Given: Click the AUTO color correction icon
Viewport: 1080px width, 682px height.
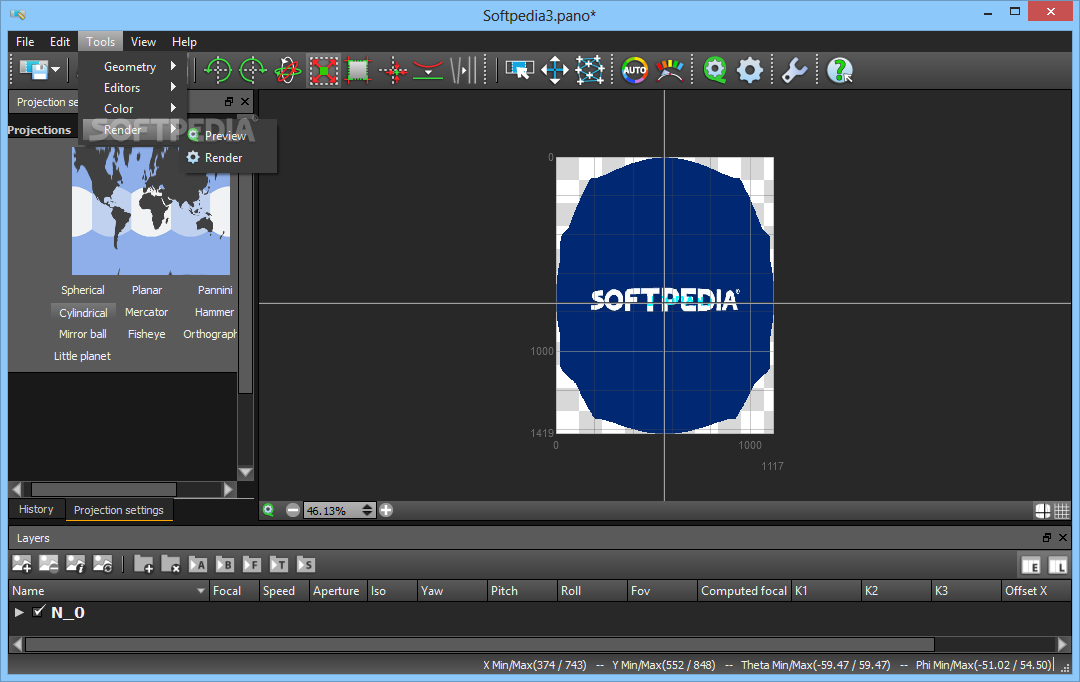Looking at the screenshot, I should [634, 70].
